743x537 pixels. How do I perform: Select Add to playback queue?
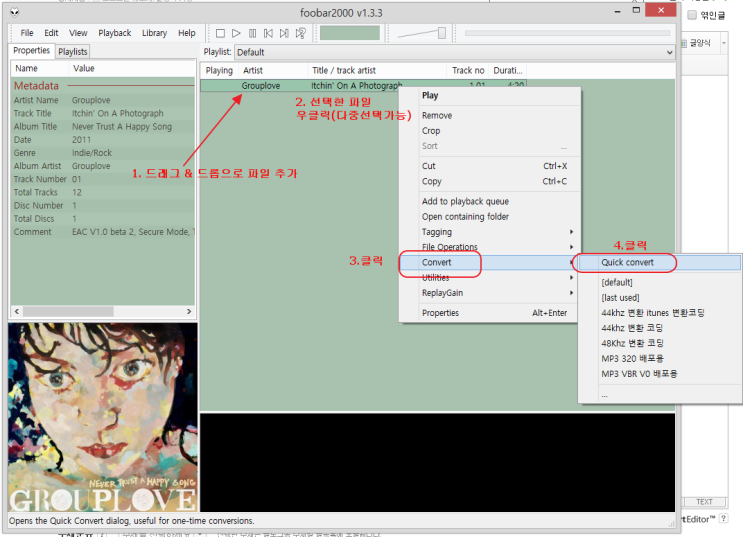click(490, 201)
